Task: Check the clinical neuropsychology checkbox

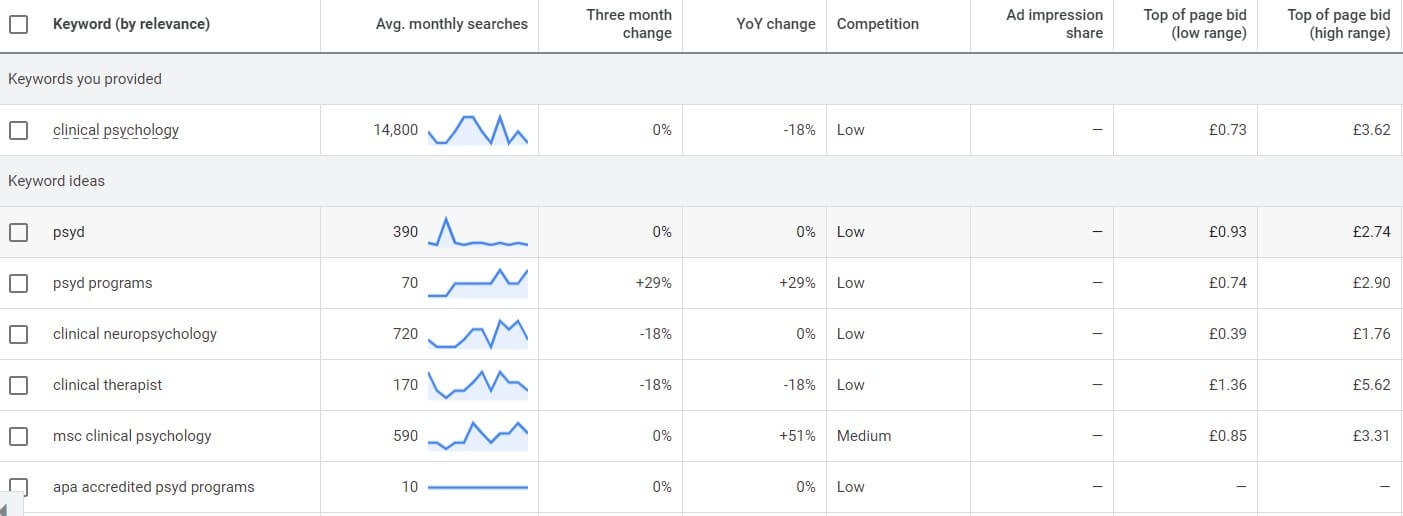Action: point(18,334)
